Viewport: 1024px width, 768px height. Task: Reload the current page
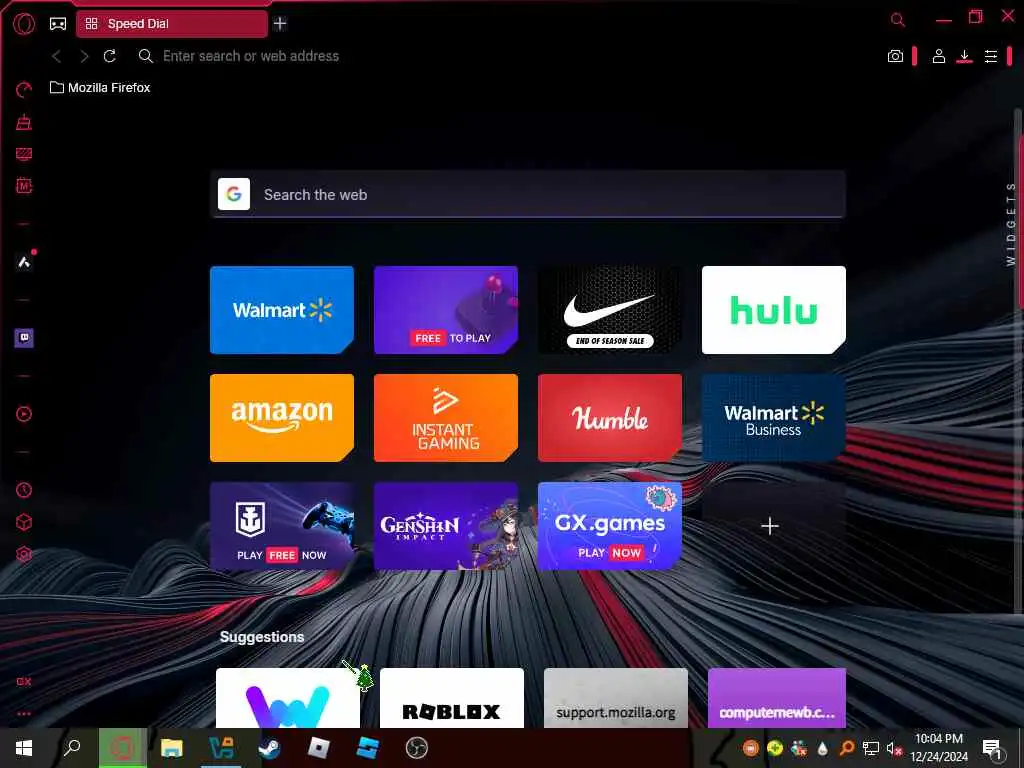click(x=110, y=56)
